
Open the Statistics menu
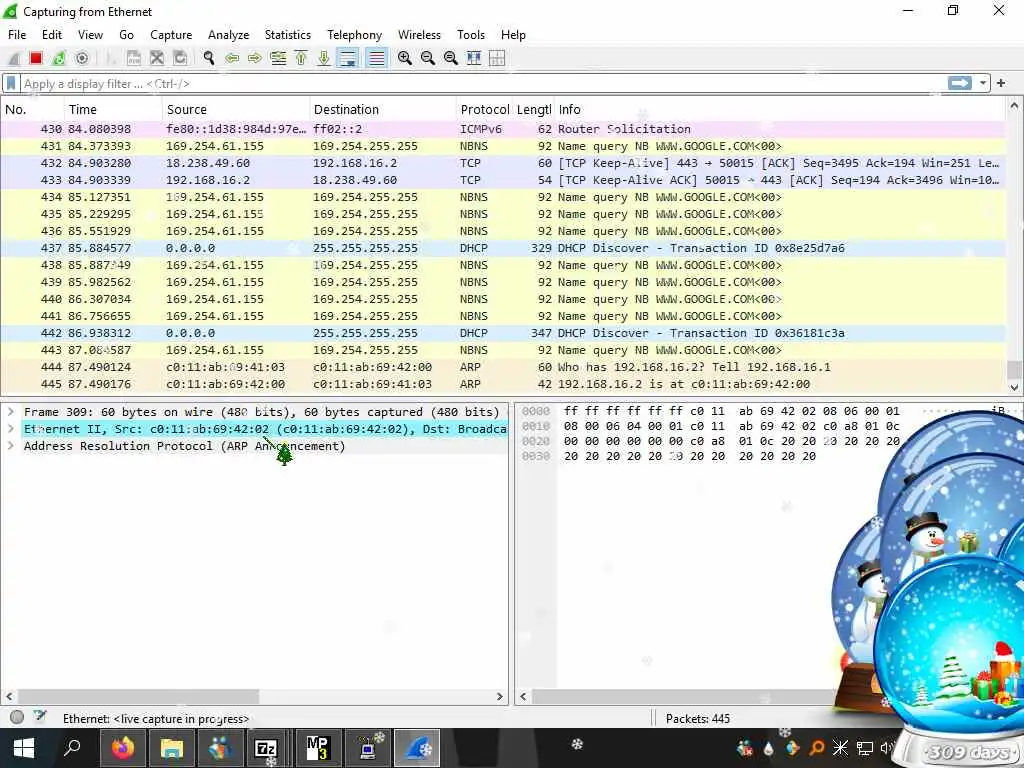point(287,35)
